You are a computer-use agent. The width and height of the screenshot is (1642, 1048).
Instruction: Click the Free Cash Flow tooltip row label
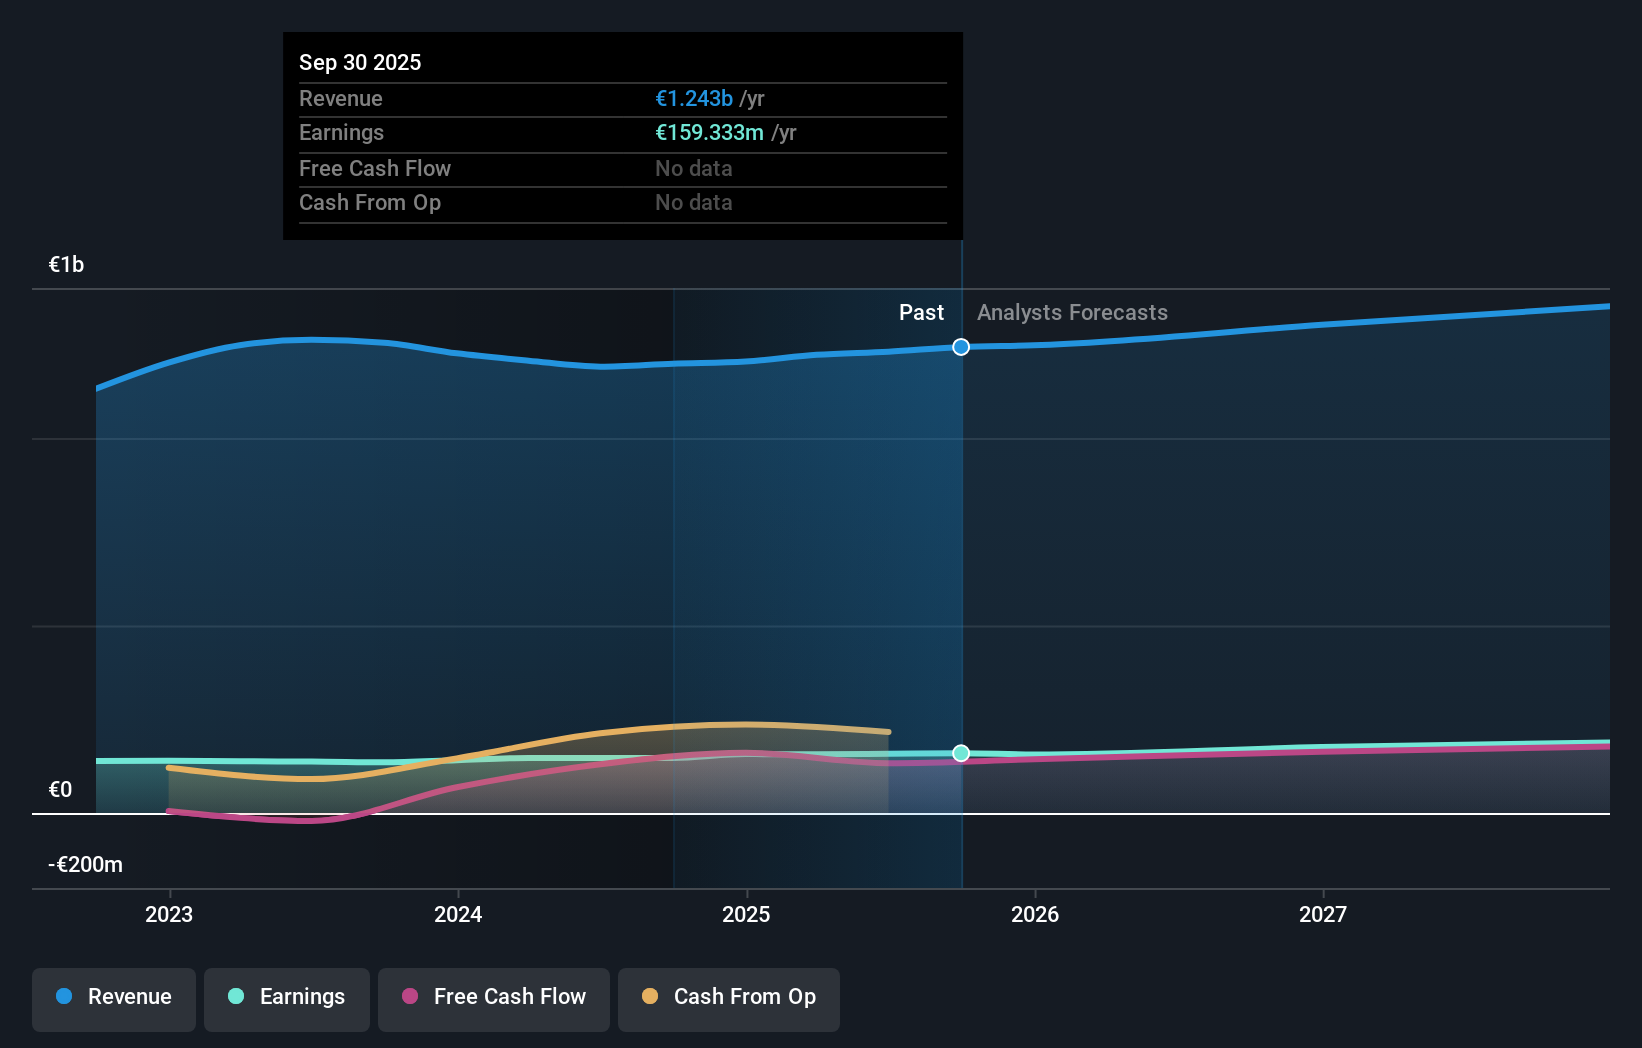(x=375, y=169)
